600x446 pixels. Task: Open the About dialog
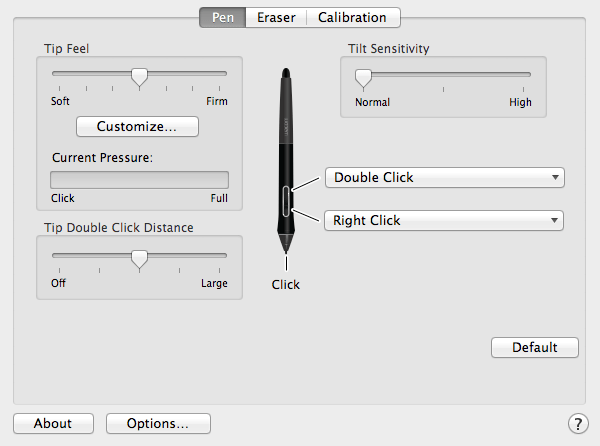53,423
